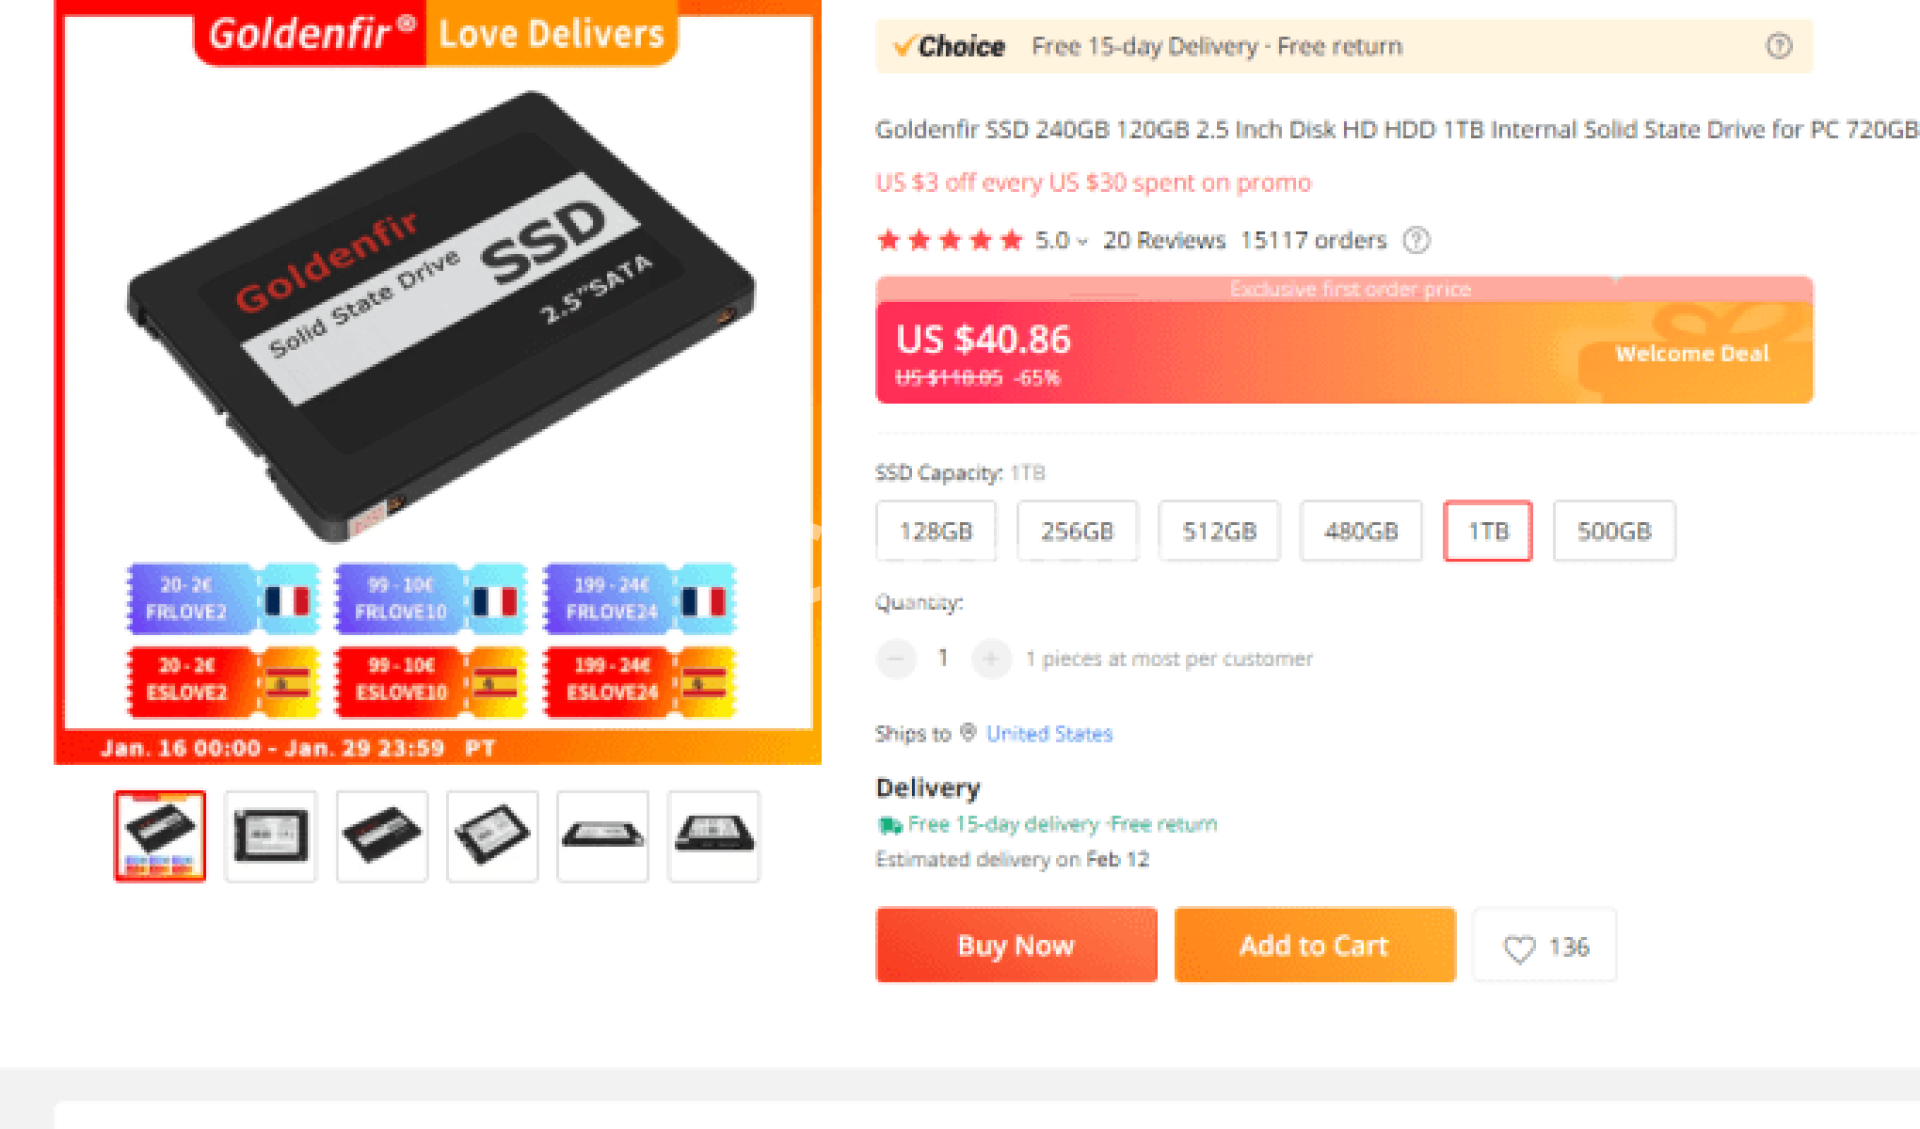Viewport: 1920px width, 1129px height.
Task: Select the 500GB capacity option
Action: [1614, 531]
